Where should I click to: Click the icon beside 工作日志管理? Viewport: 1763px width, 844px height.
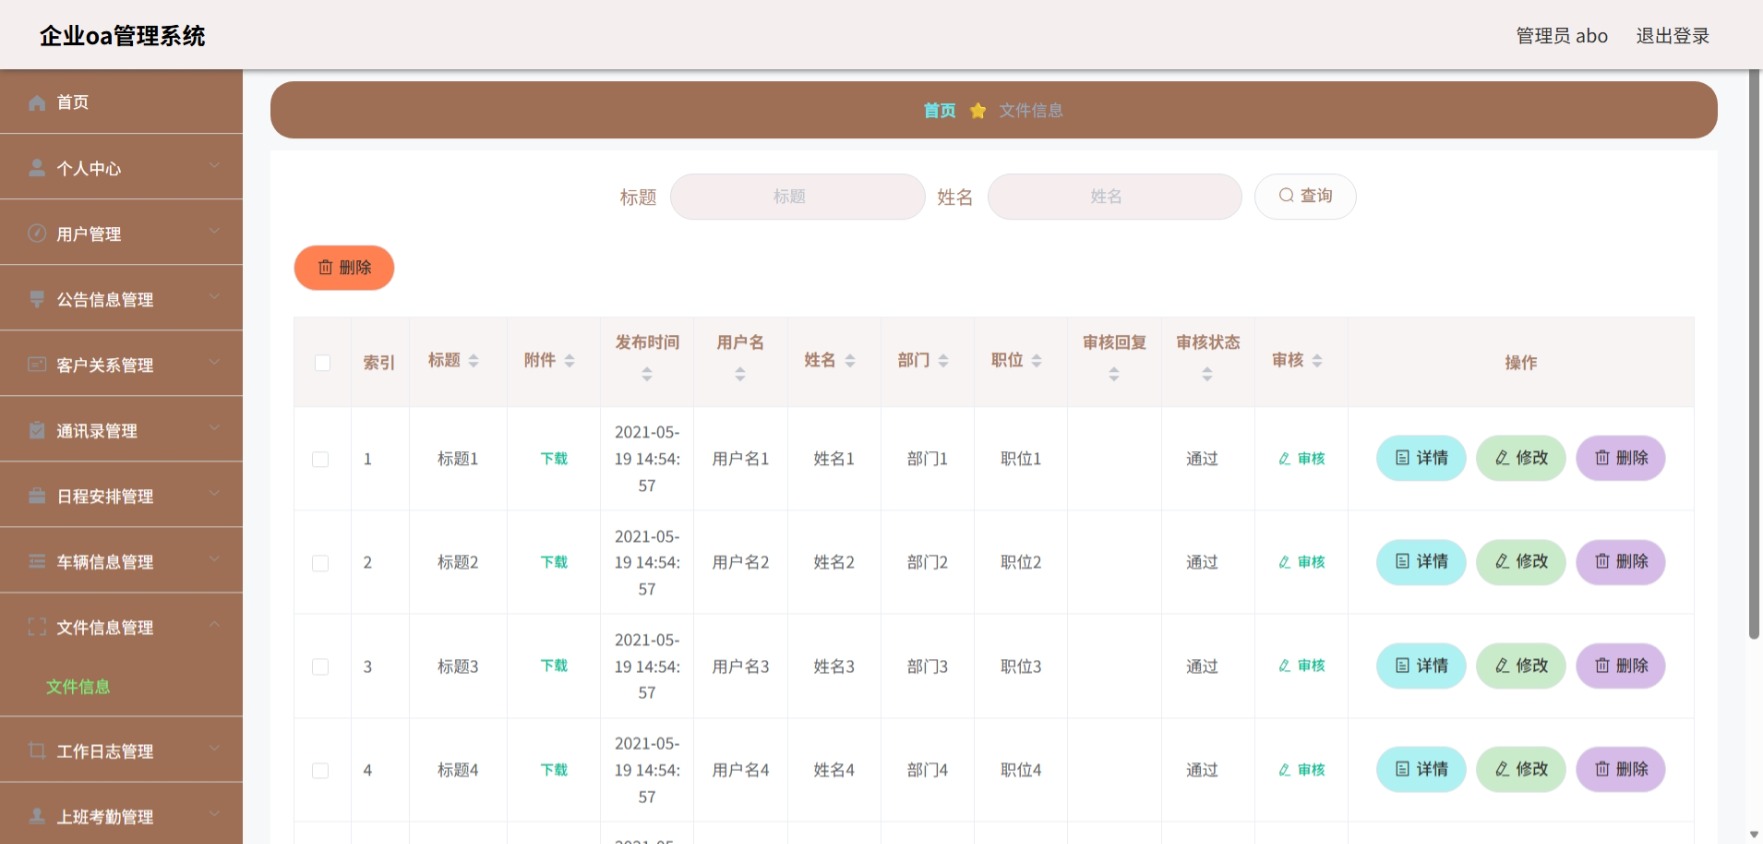(x=37, y=750)
